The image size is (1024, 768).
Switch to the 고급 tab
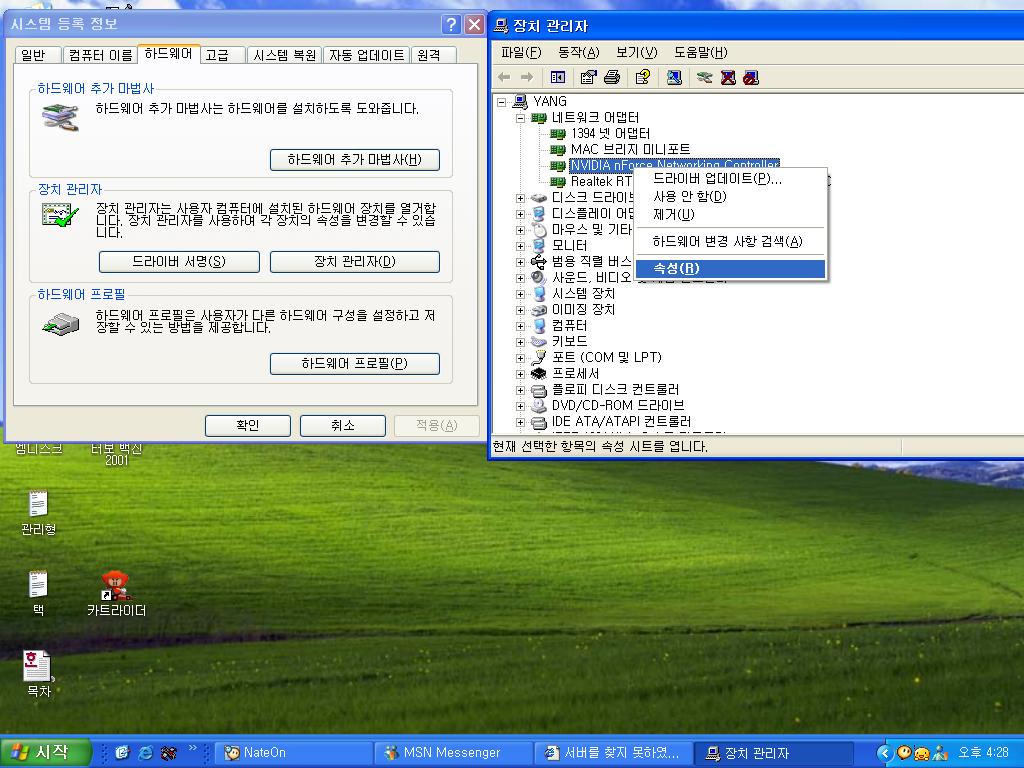(218, 55)
